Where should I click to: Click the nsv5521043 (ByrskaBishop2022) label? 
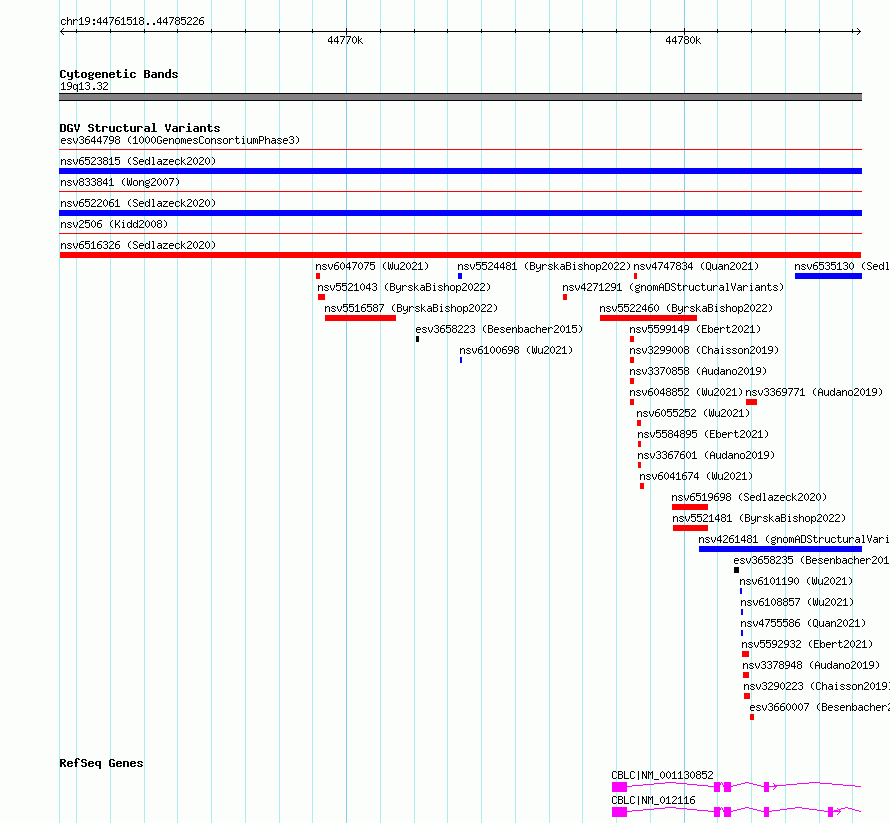(x=404, y=287)
